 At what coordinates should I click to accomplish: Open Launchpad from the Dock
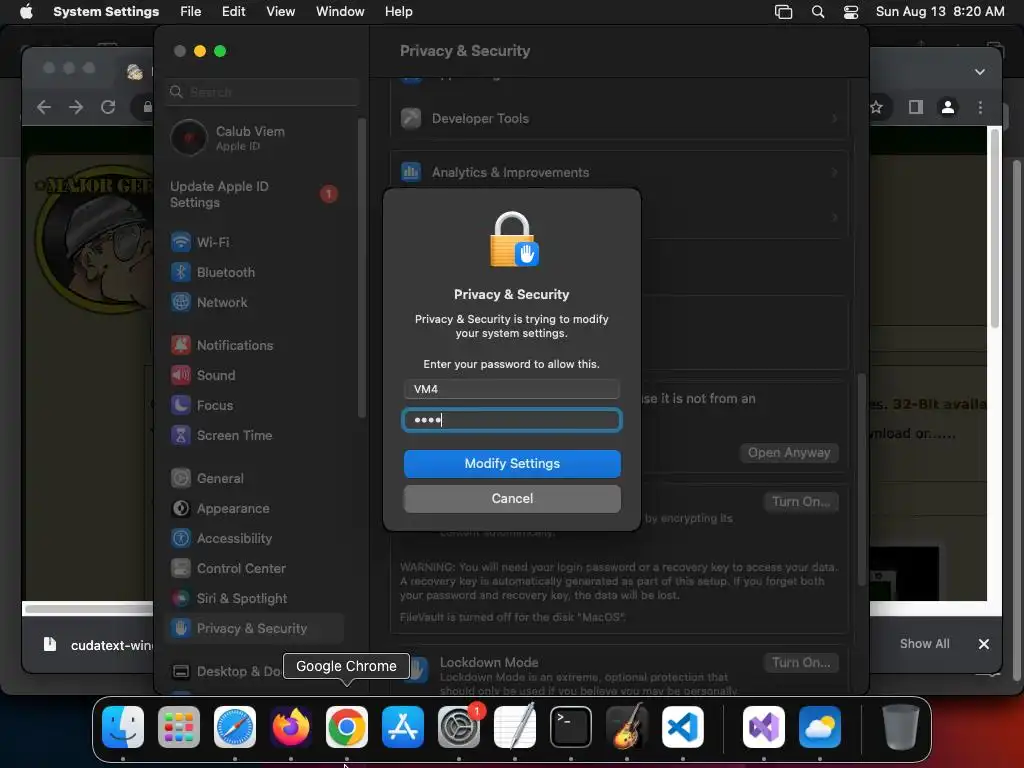[x=179, y=727]
